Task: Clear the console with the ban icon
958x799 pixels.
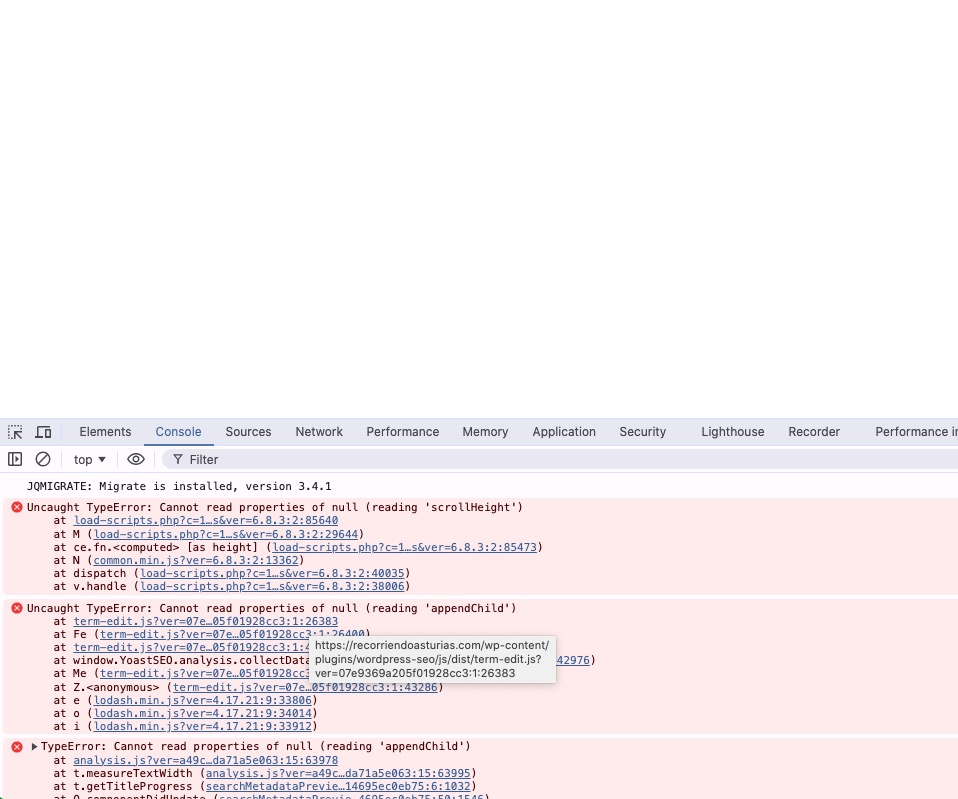Action: [43, 459]
